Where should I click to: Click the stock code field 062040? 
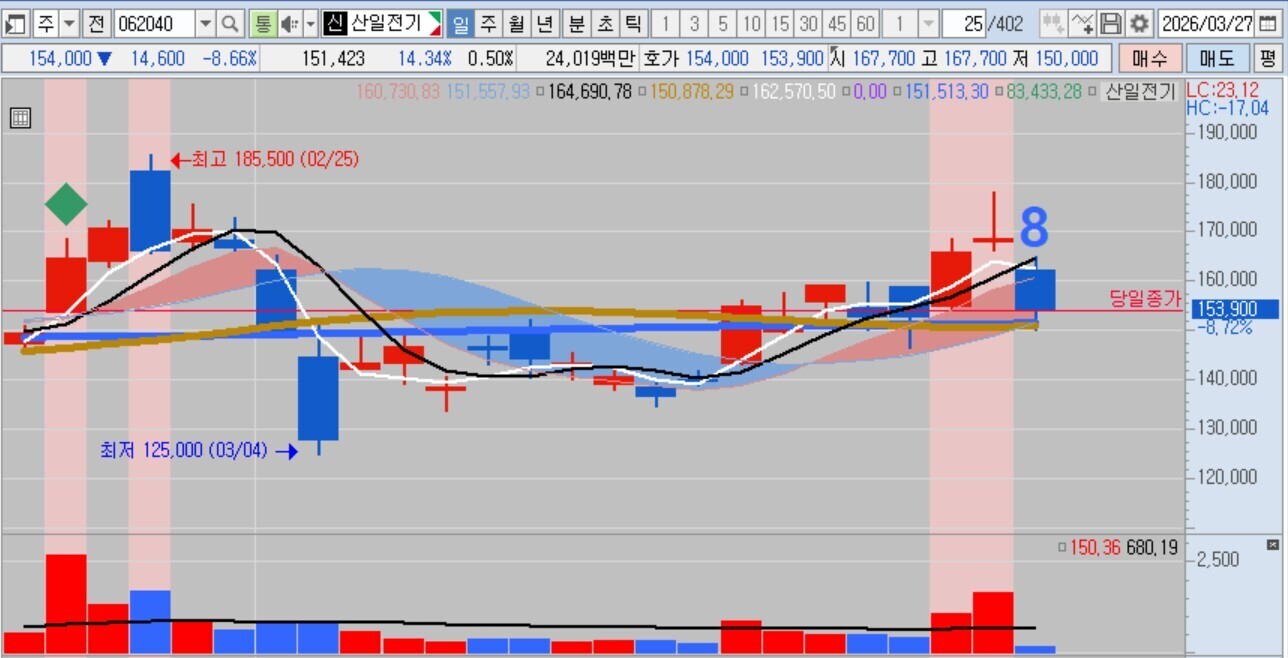(x=154, y=23)
